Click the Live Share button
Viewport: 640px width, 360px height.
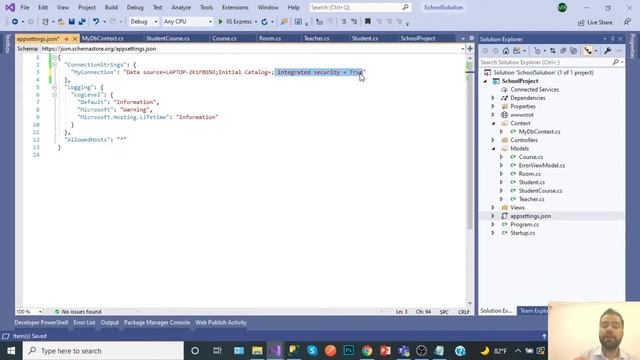click(596, 22)
